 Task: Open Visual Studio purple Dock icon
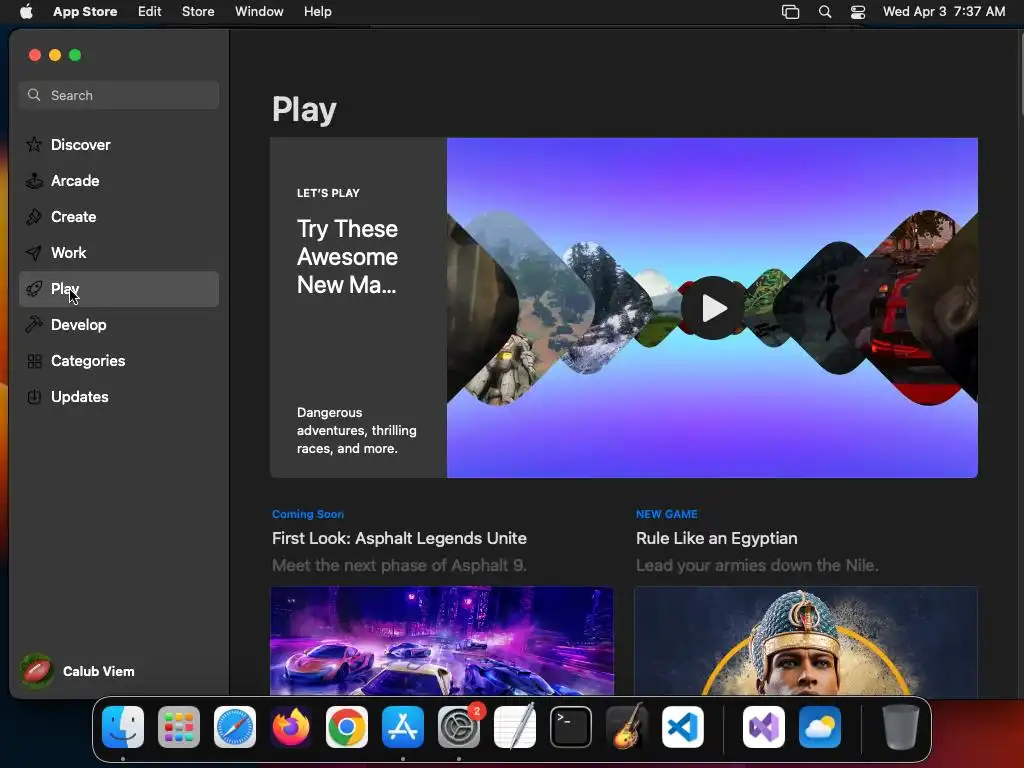[x=763, y=727]
